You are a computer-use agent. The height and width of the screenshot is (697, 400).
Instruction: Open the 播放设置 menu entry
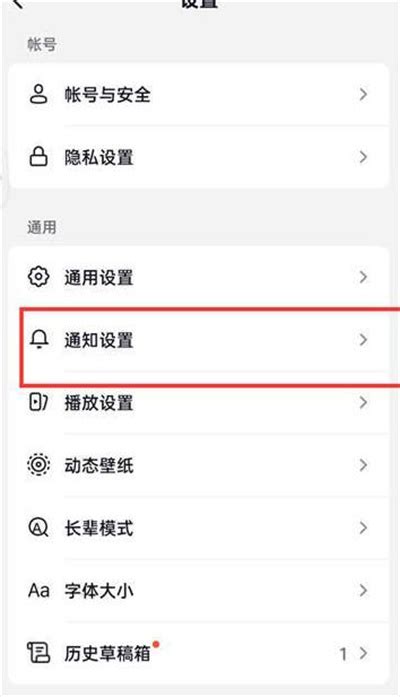pos(199,403)
